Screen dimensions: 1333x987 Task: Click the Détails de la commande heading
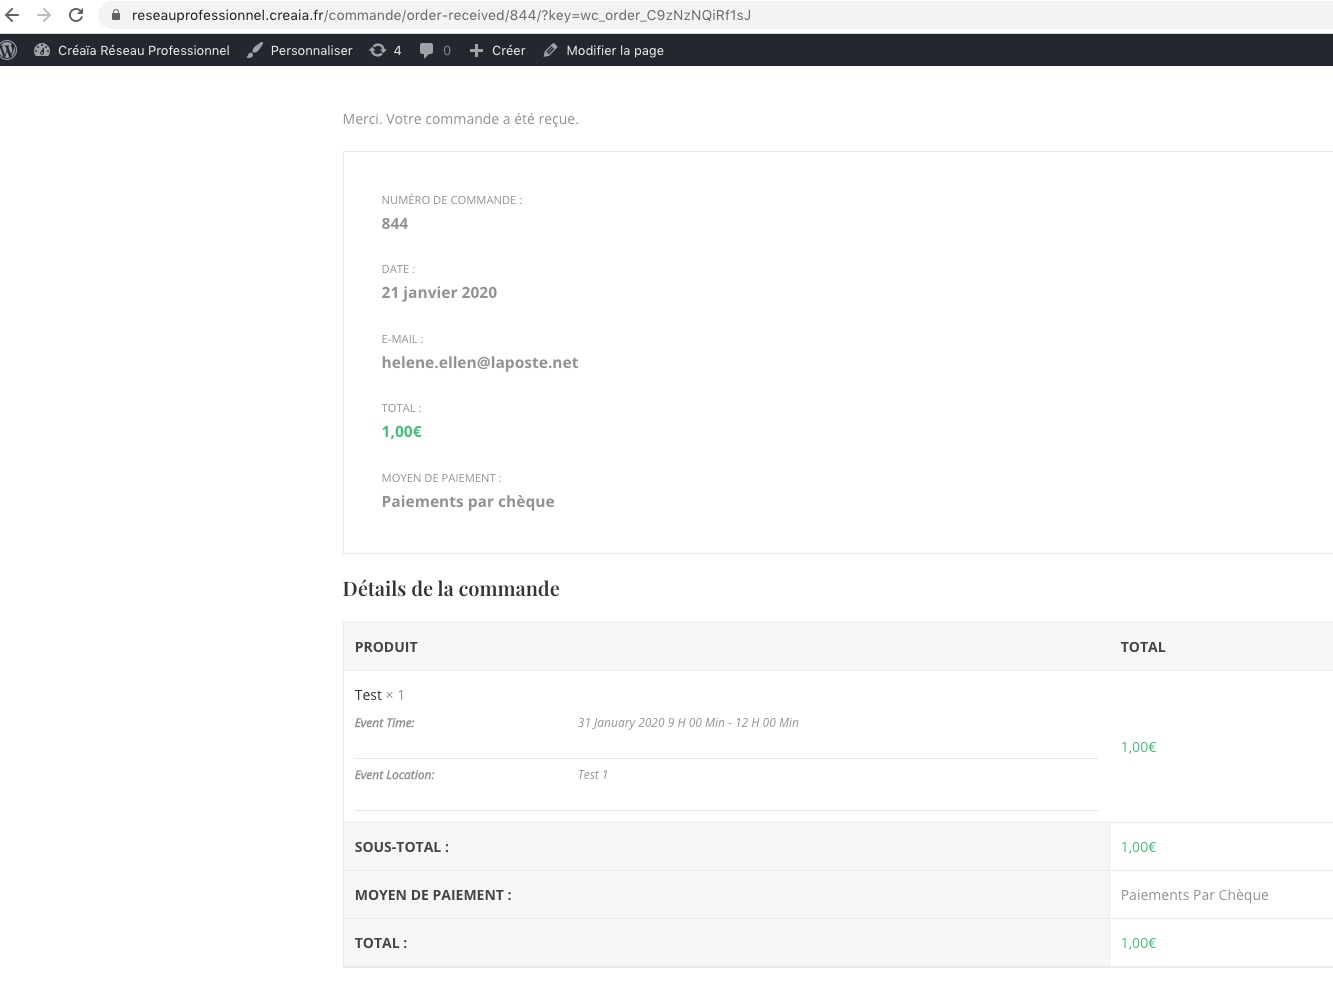click(451, 589)
